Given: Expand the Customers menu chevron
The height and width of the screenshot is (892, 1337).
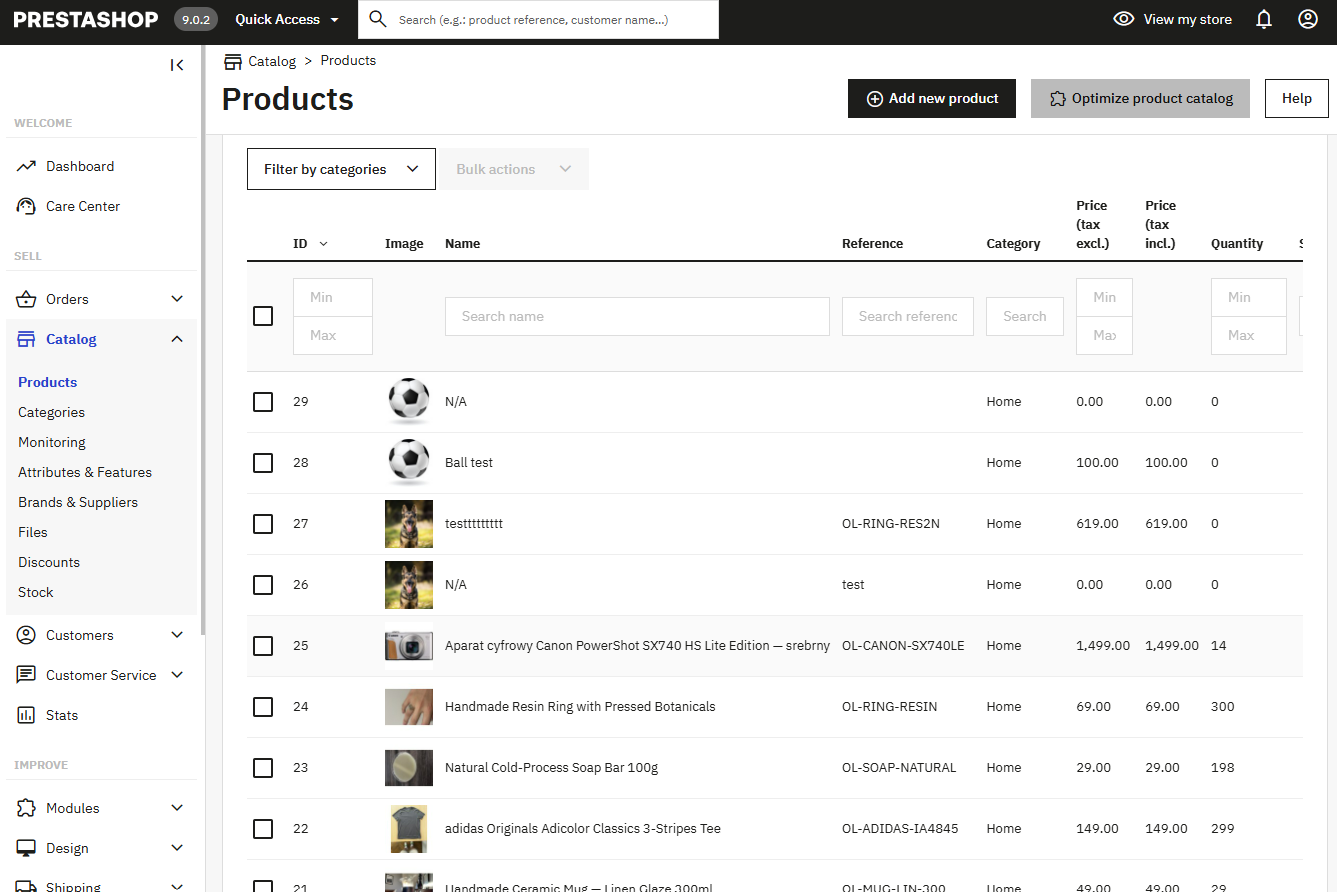Looking at the screenshot, I should point(177,635).
